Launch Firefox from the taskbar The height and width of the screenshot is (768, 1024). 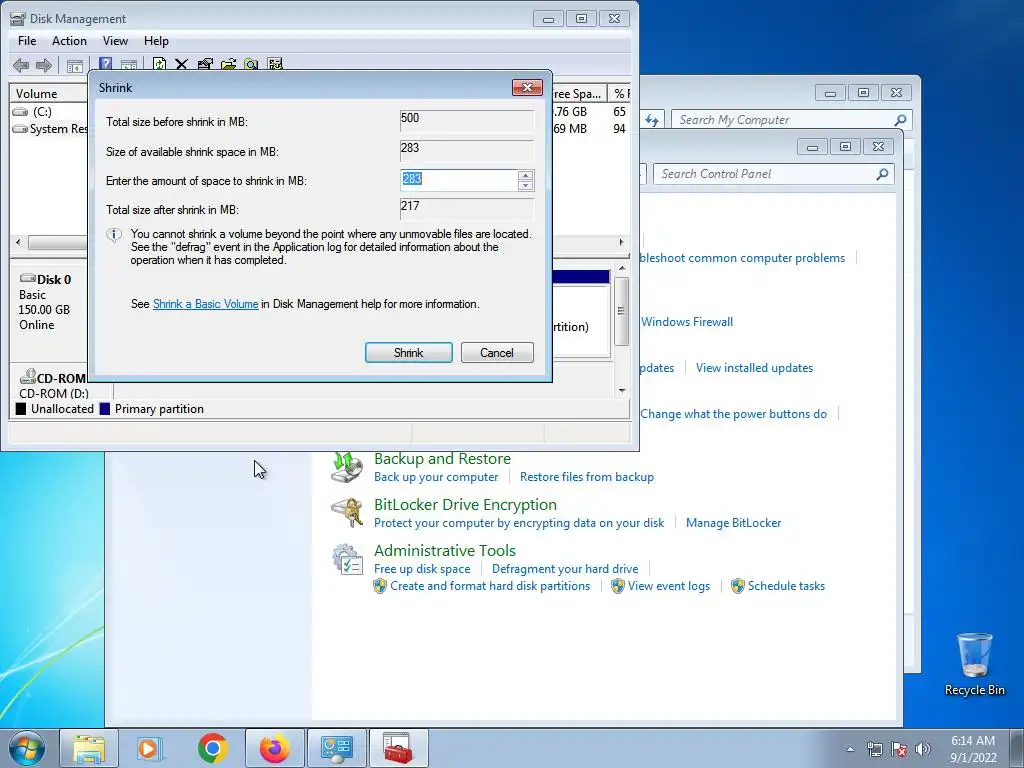[274, 748]
